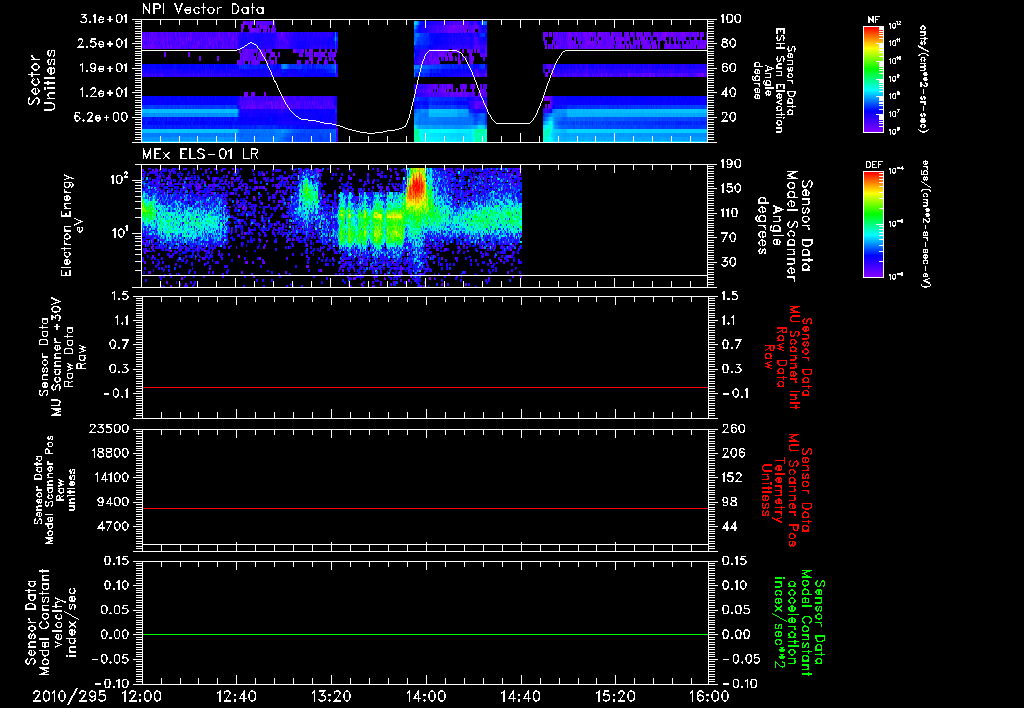Select the 'Sector Unitless' axis label
The height and width of the screenshot is (708, 1024).
pos(42,80)
